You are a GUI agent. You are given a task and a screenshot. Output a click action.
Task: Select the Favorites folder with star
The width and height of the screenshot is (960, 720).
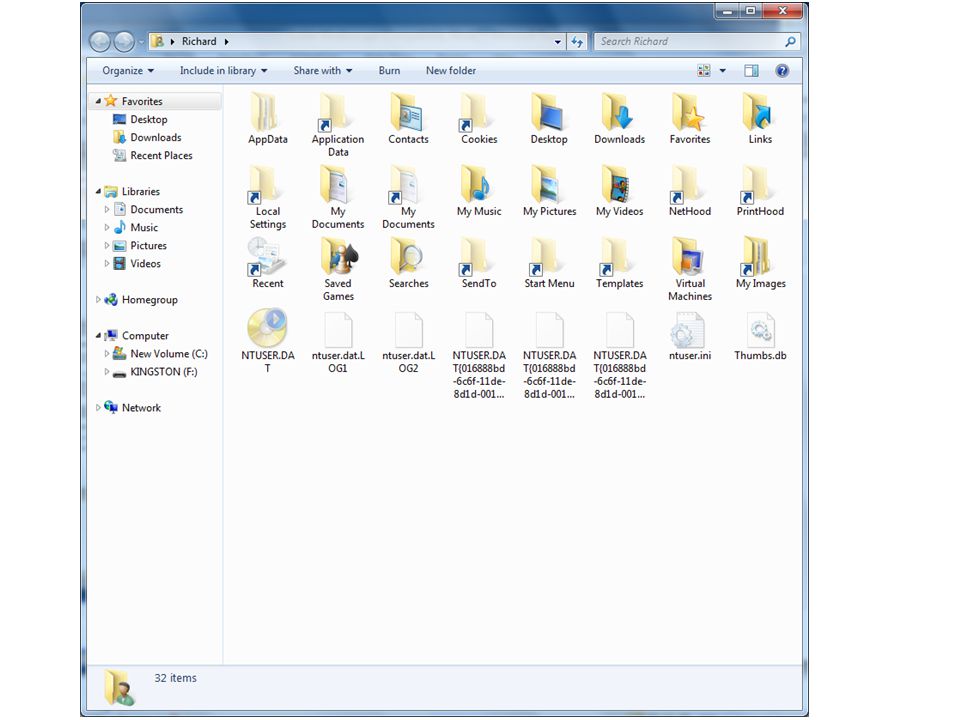690,113
